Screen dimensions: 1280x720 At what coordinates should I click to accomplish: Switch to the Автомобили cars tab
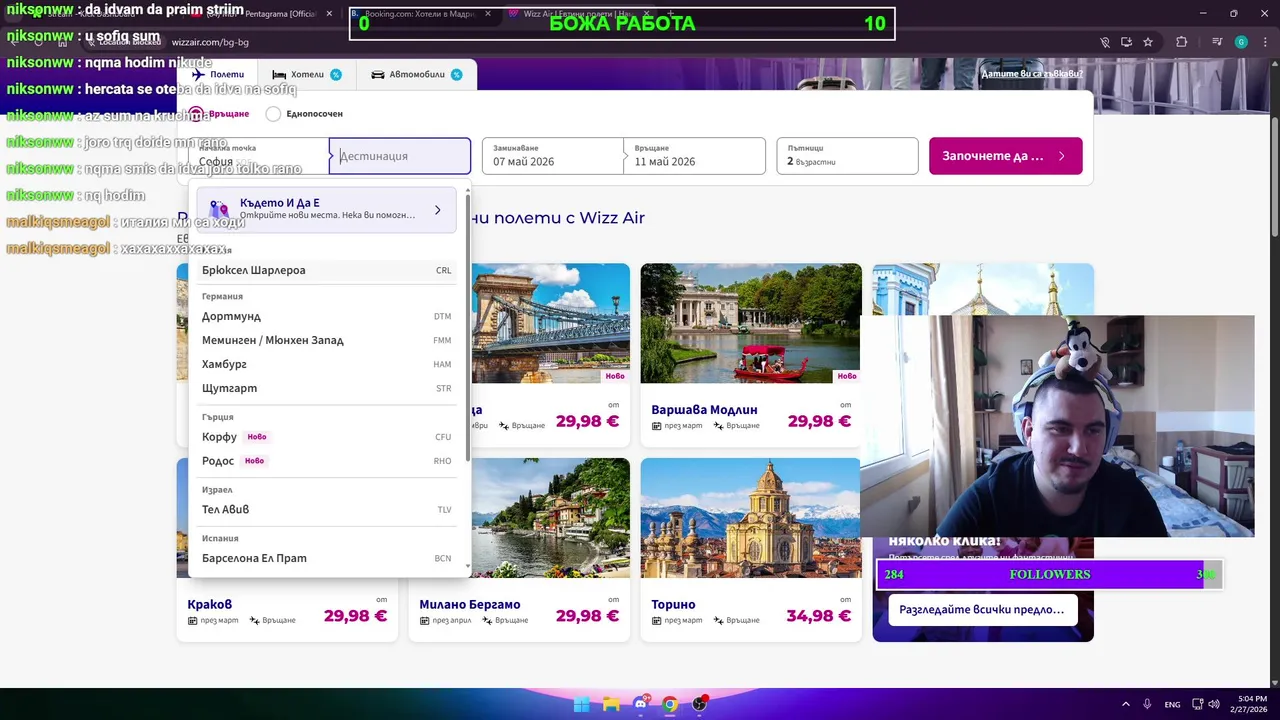(416, 74)
